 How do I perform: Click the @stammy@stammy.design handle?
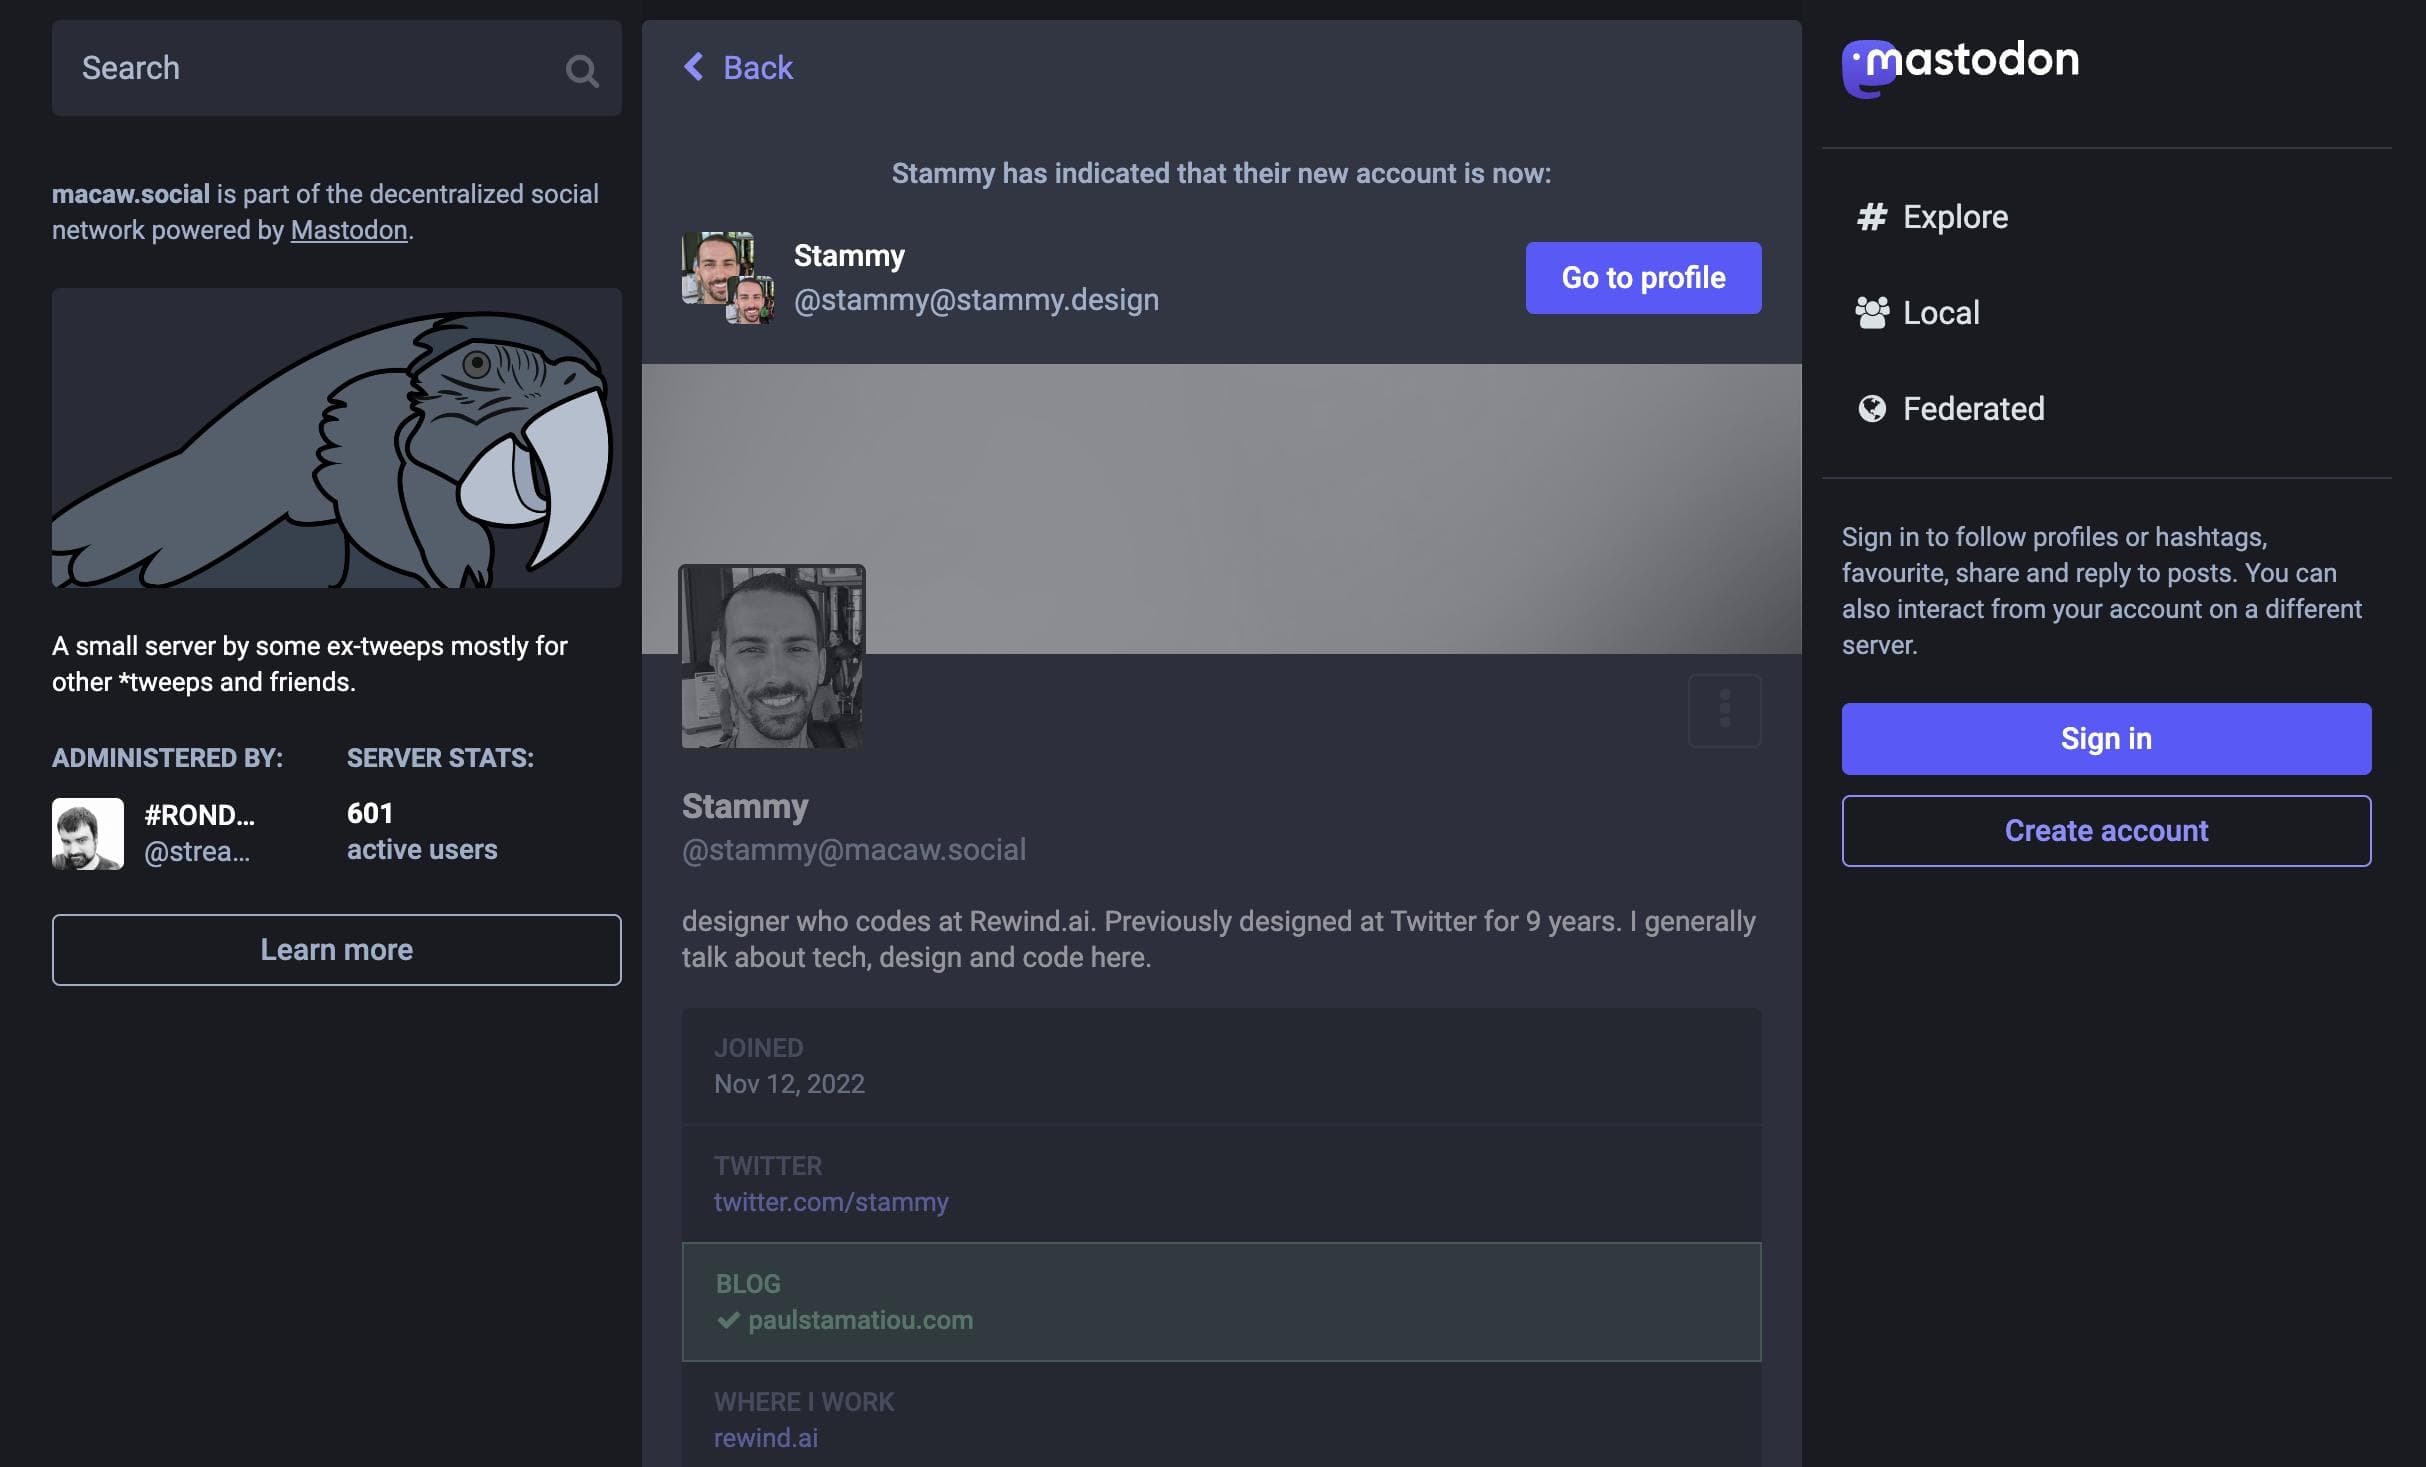[x=976, y=300]
